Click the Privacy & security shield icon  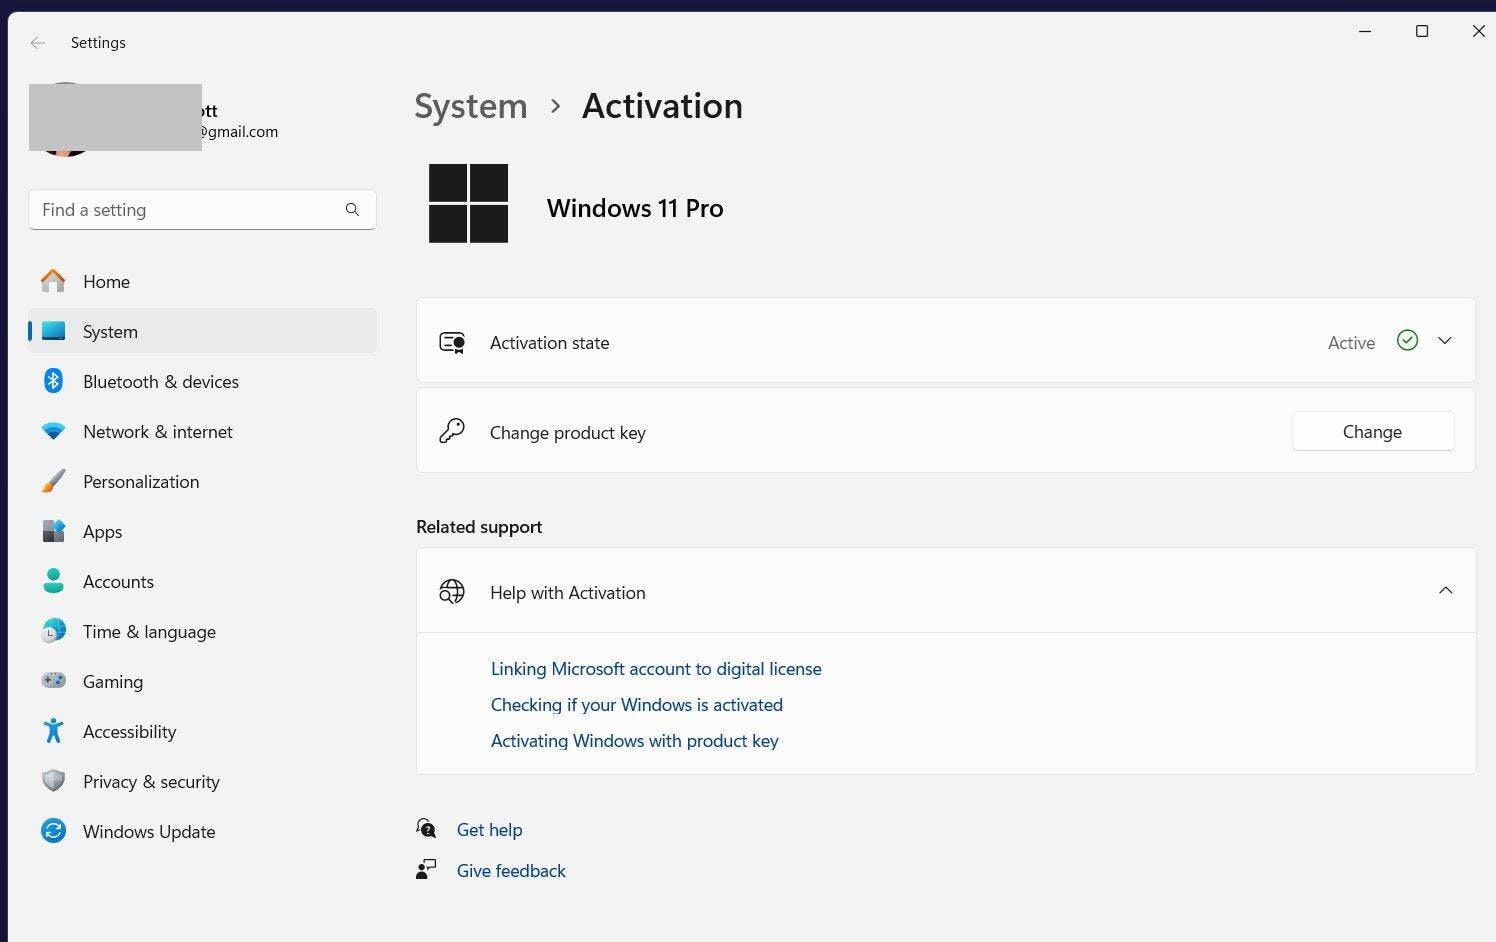[53, 781]
